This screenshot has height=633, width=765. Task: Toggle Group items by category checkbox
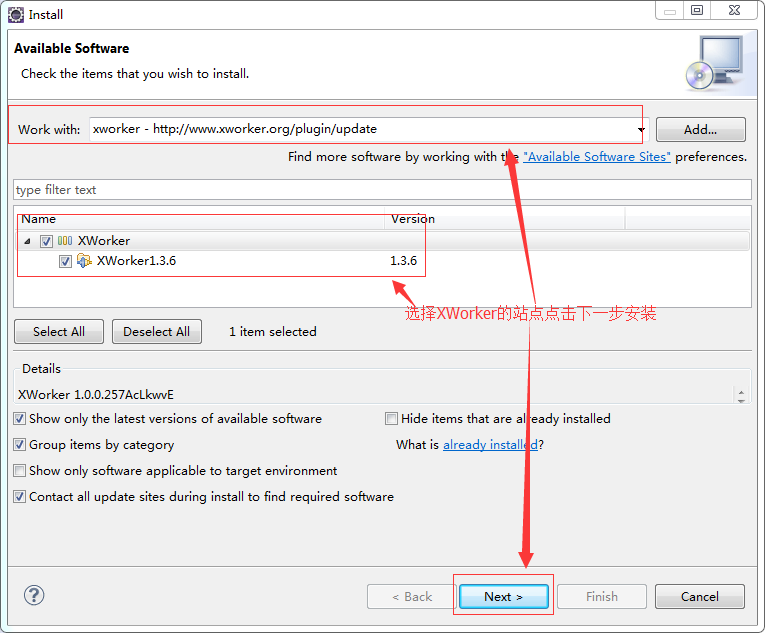(x=20, y=445)
